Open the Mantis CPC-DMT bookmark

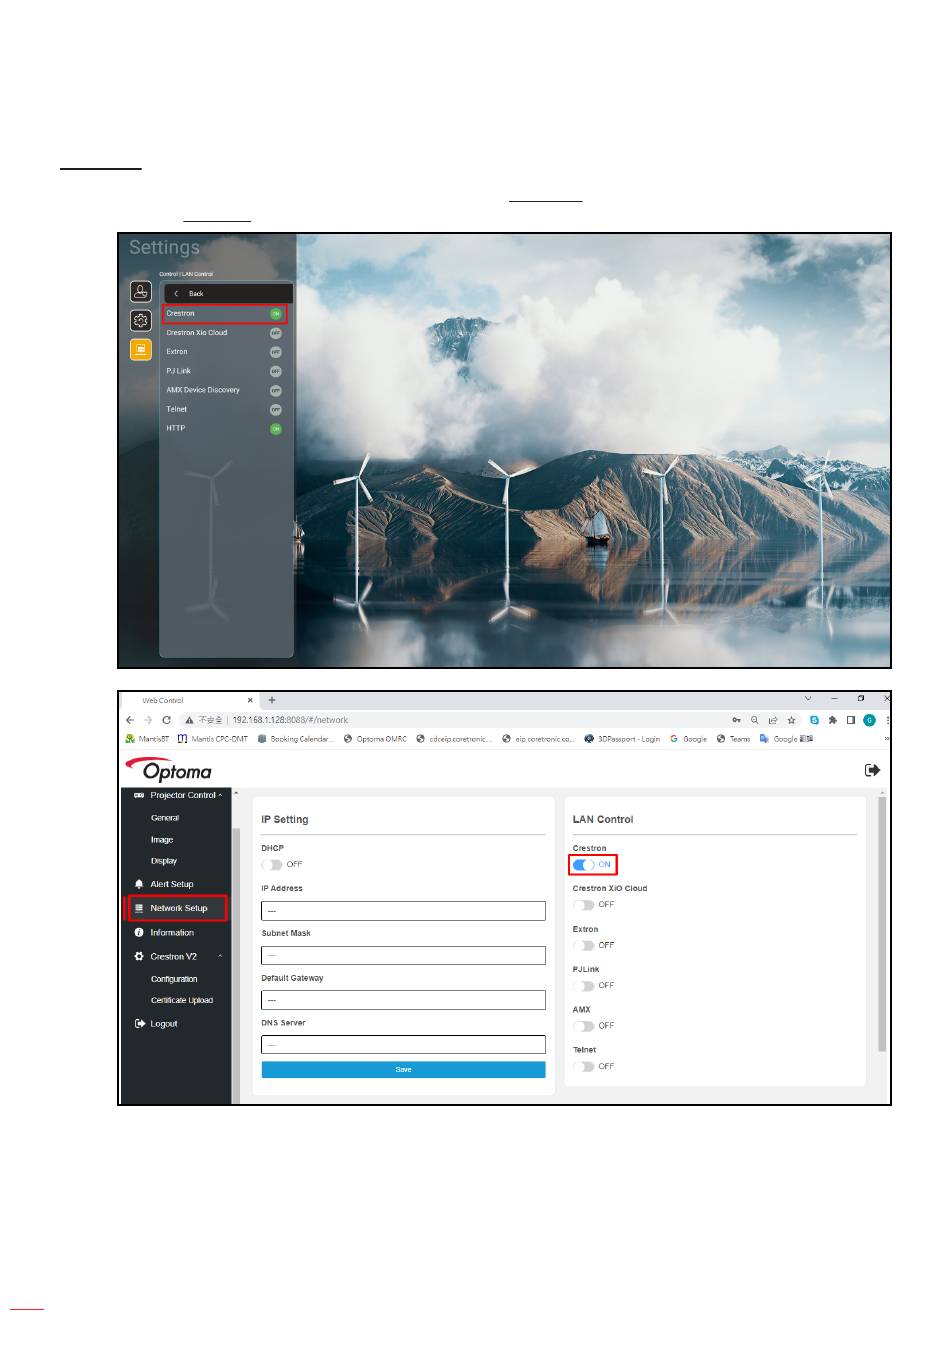coord(213,739)
